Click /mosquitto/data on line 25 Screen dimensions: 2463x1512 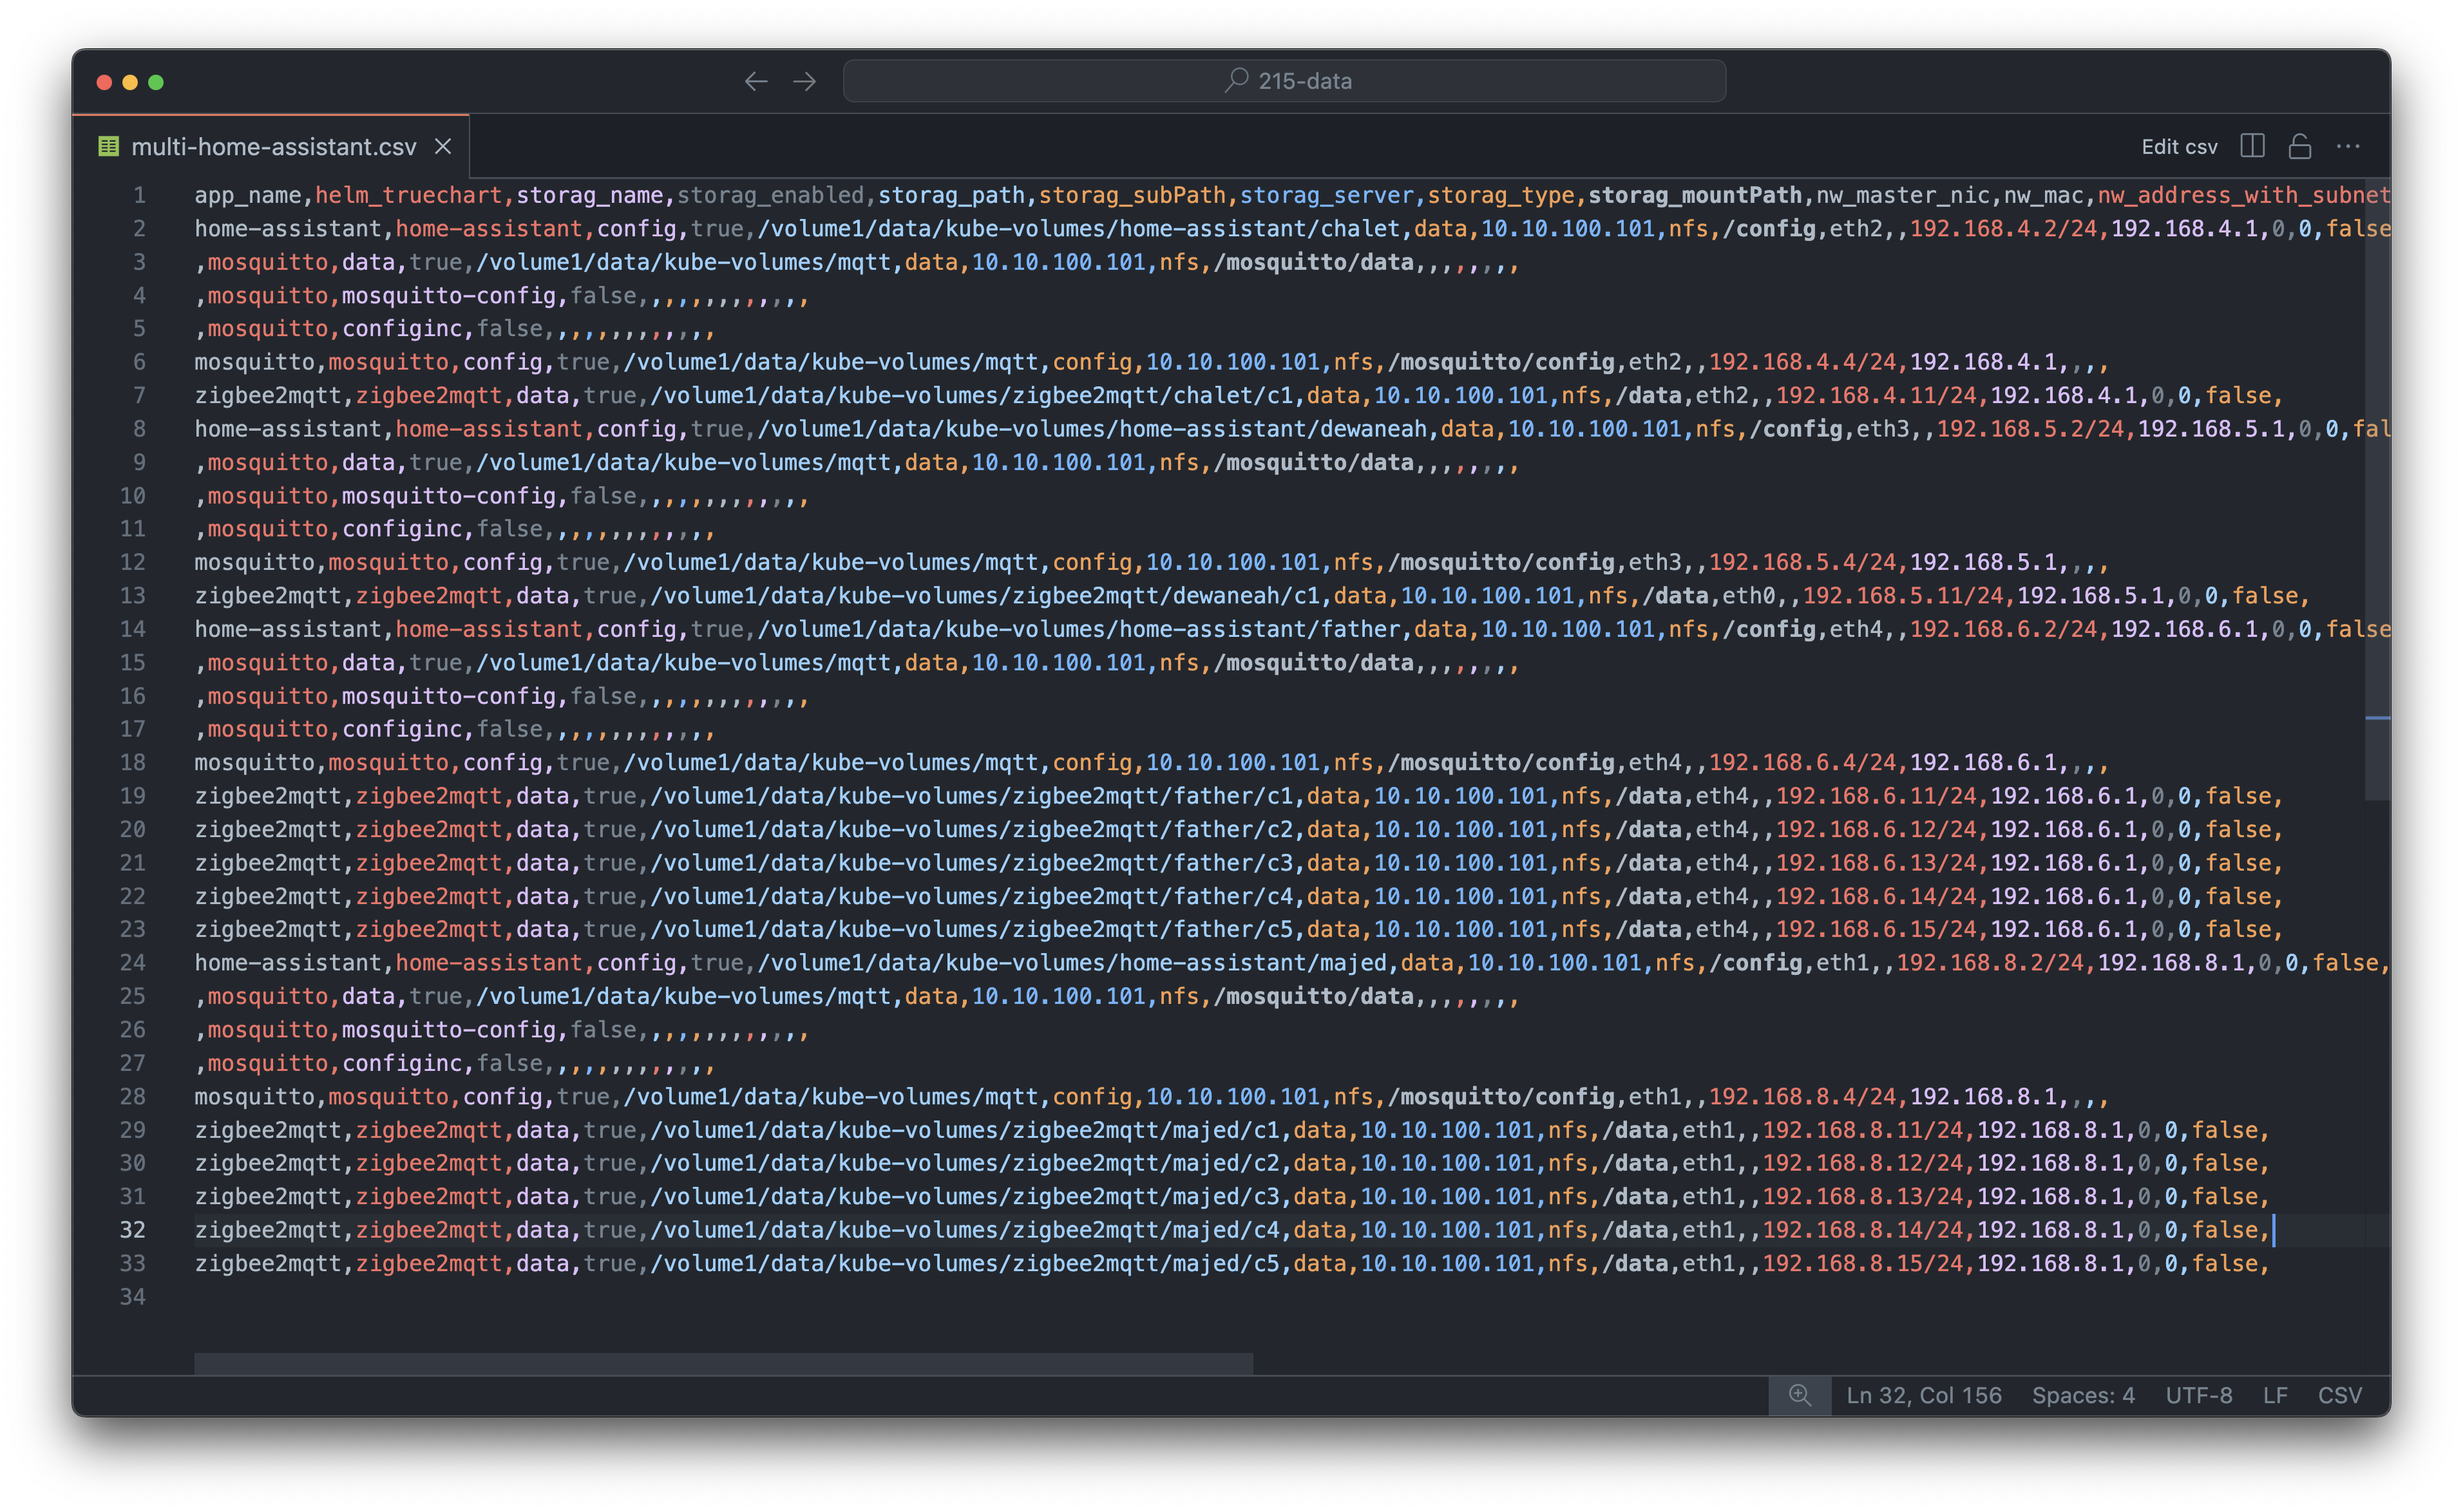(x=1314, y=997)
